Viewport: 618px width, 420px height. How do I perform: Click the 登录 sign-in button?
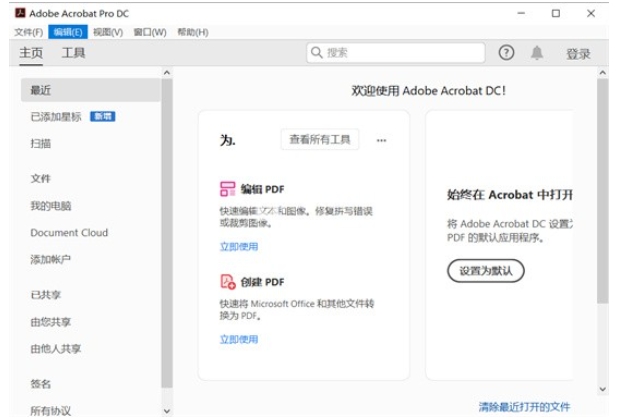578,54
